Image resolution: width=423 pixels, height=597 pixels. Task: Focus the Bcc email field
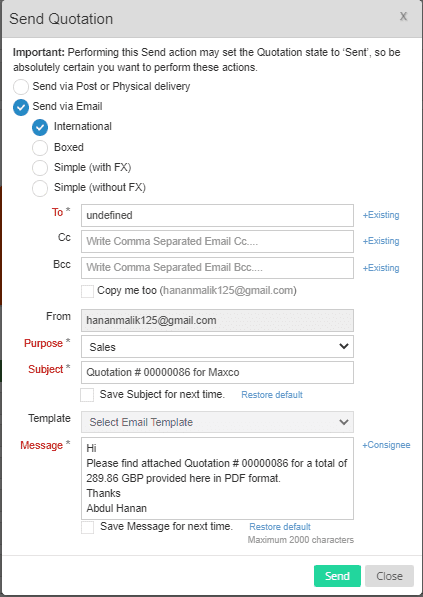pos(217,268)
